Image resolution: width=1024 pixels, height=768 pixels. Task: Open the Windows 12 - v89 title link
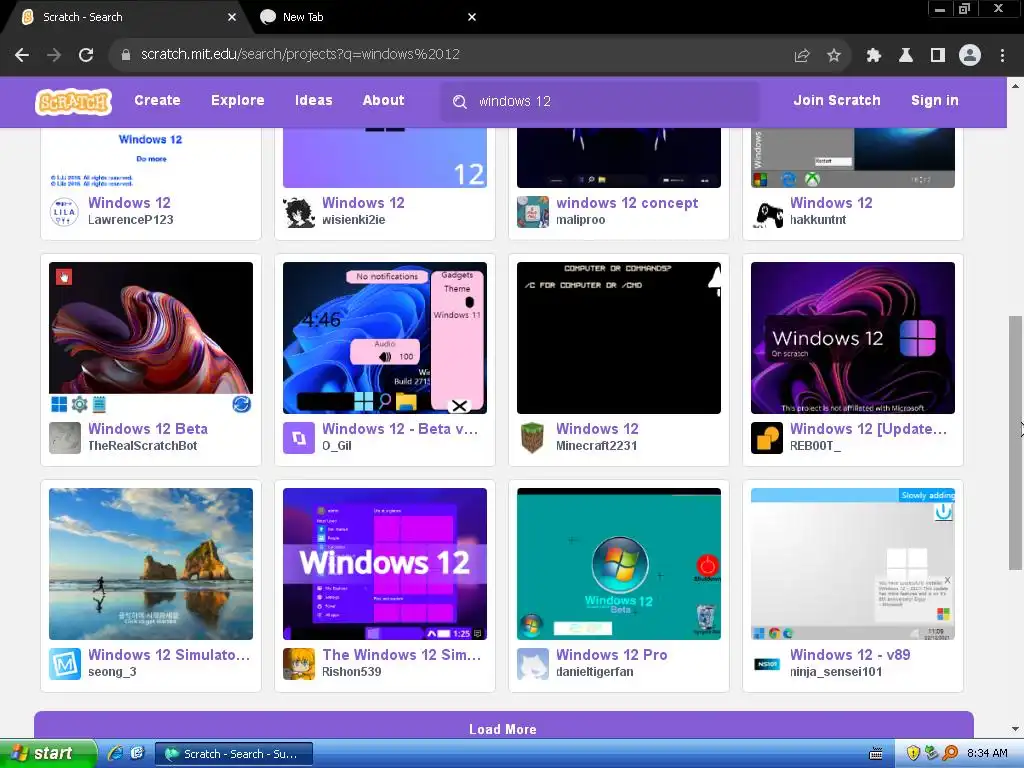click(x=850, y=655)
